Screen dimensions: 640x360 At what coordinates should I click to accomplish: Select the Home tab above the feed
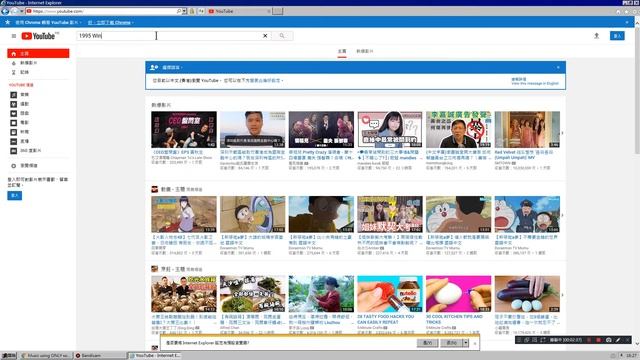tap(342, 51)
